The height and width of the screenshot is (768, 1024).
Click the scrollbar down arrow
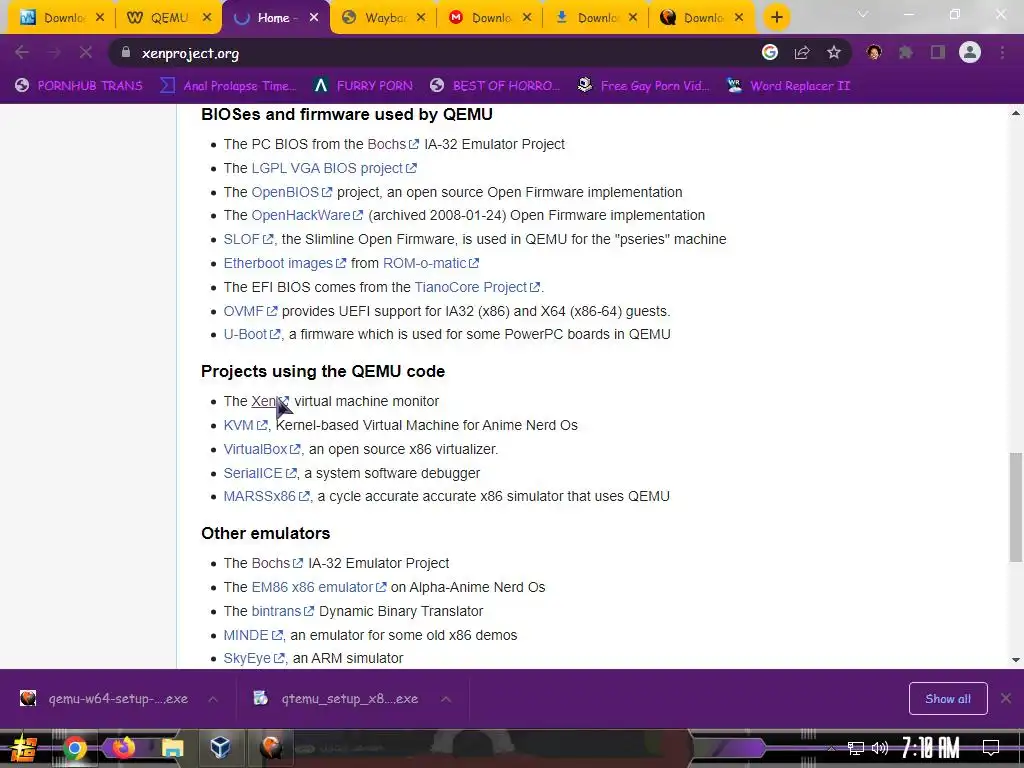1016,660
